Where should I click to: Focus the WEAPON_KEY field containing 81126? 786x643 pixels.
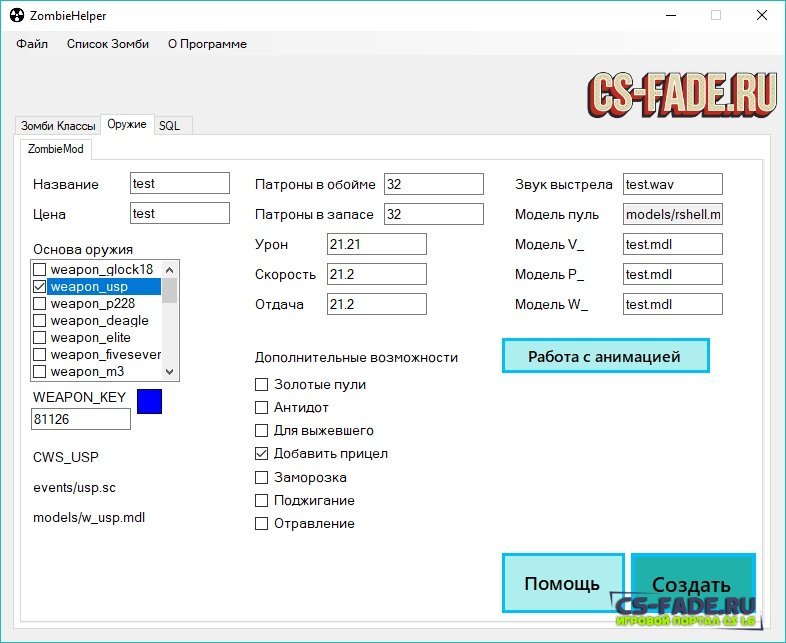pyautogui.click(x=81, y=419)
